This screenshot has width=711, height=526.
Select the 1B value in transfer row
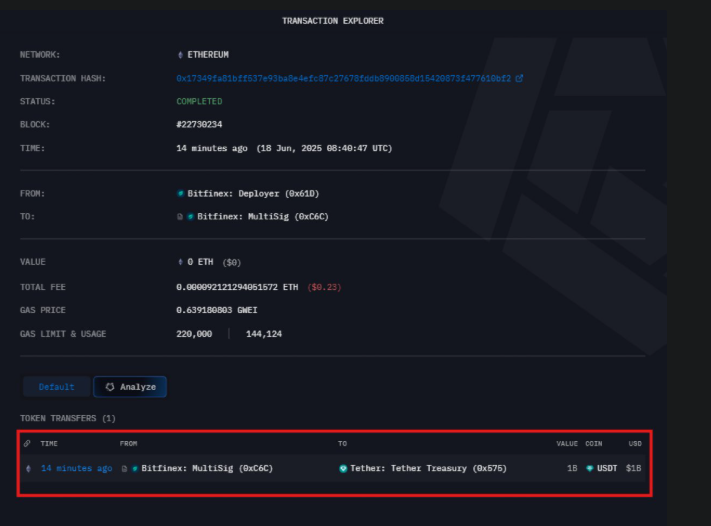572,468
